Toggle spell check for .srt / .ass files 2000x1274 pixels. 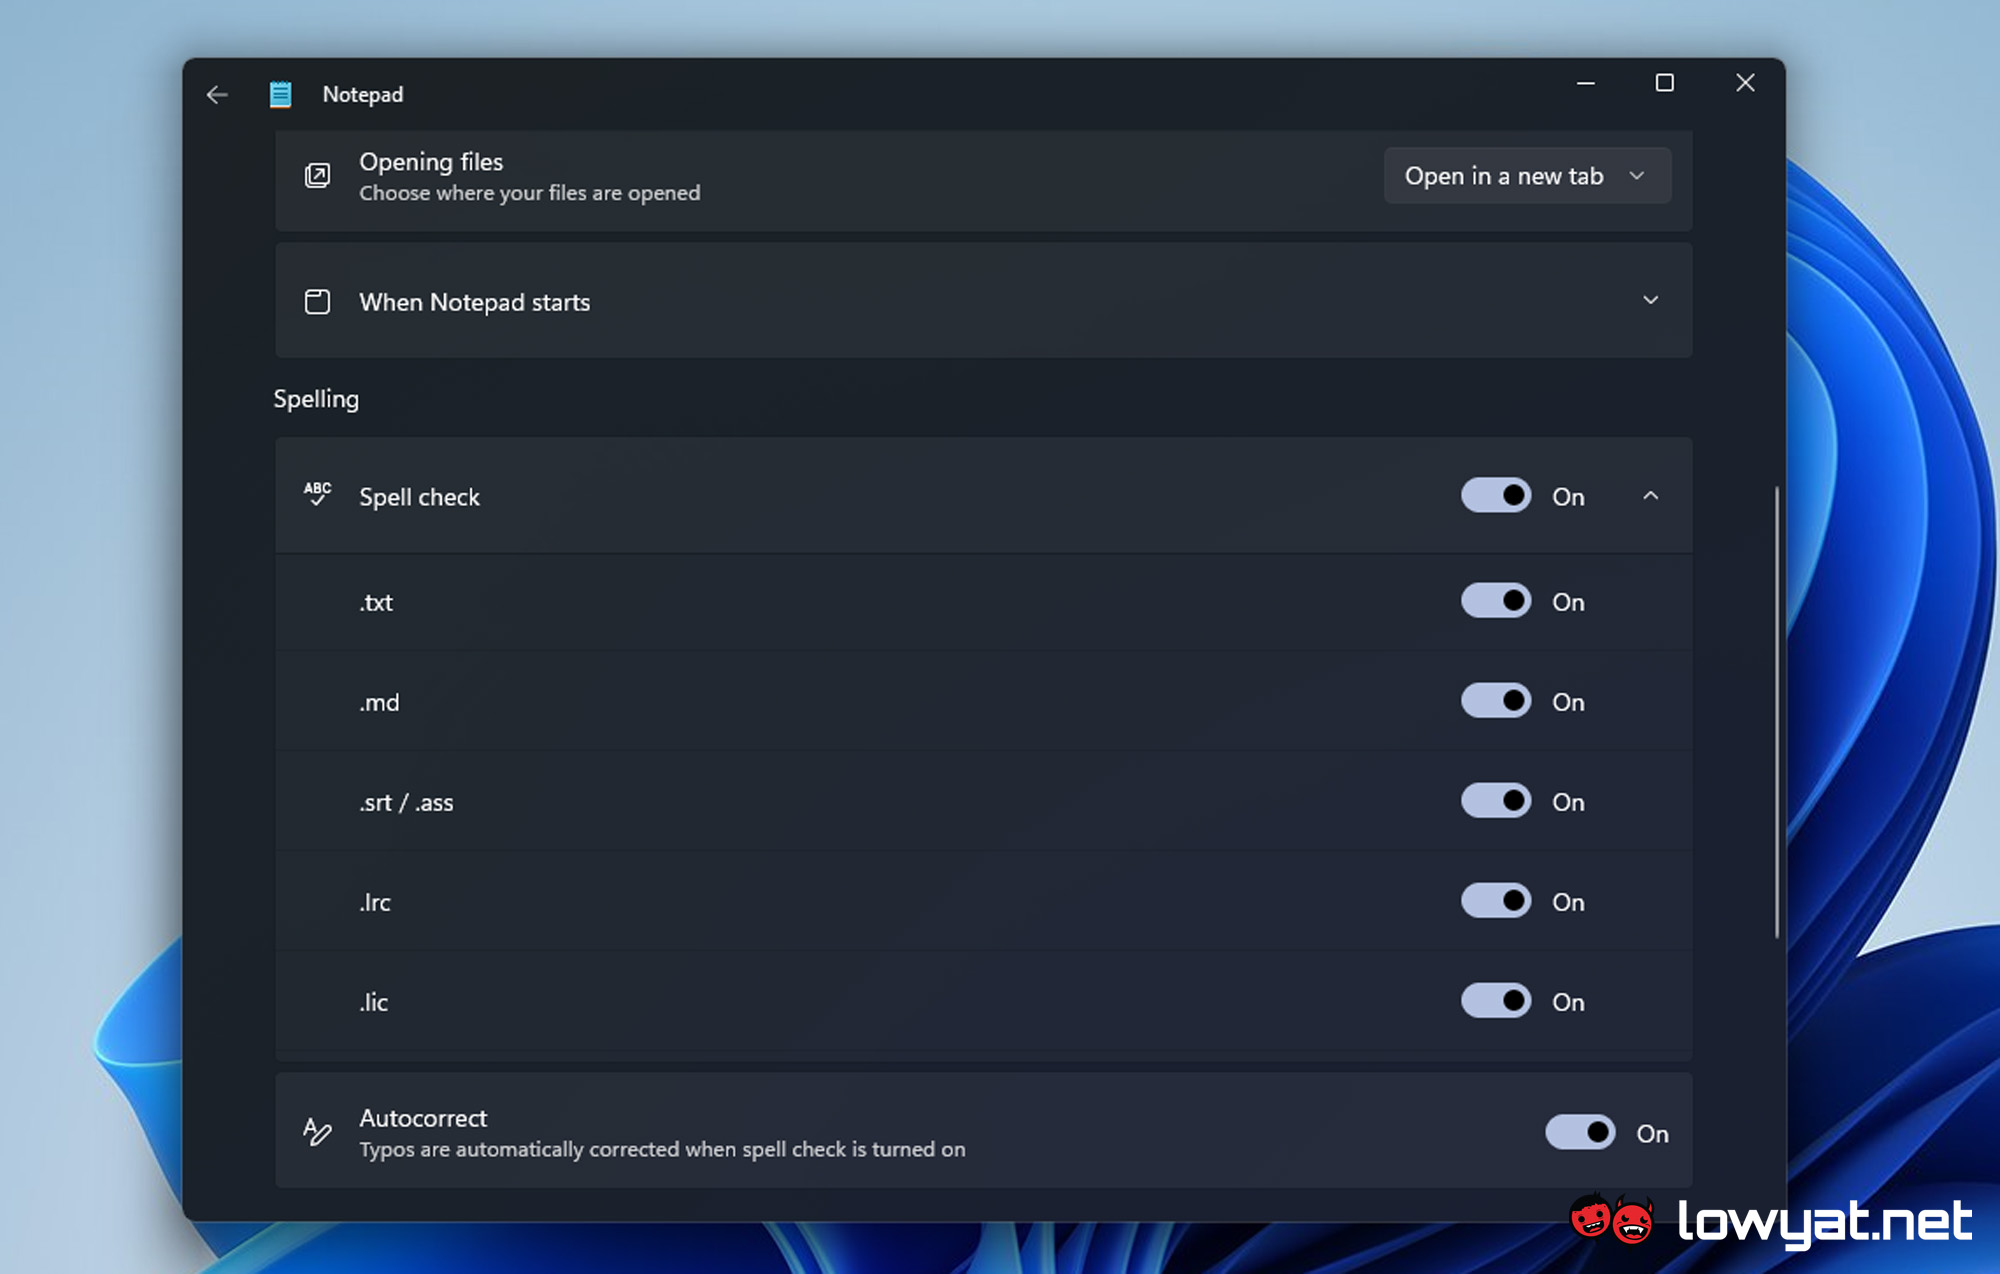click(1496, 801)
